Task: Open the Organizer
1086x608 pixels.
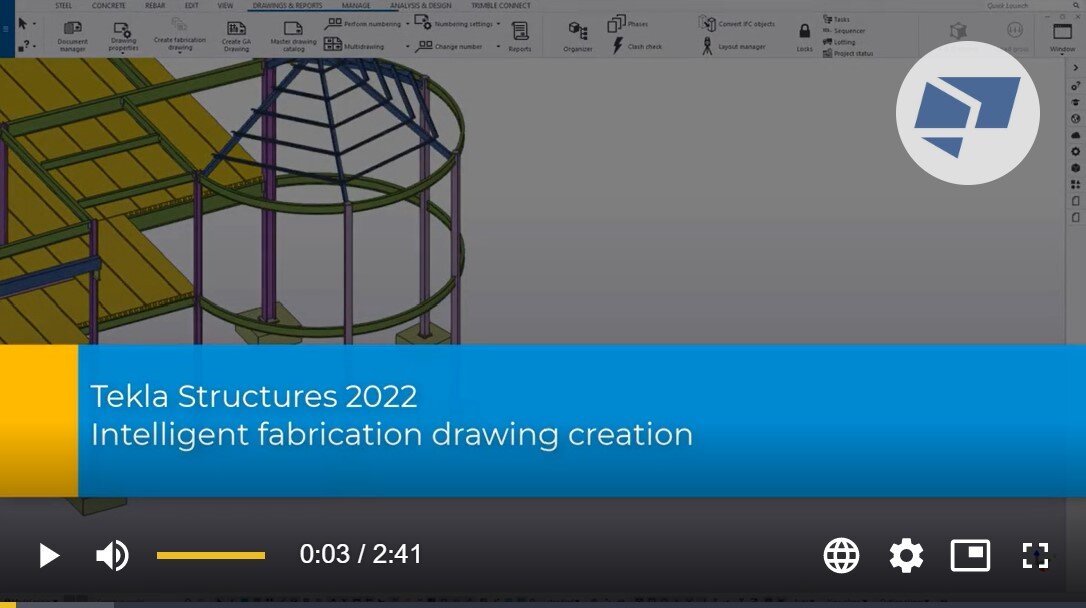Action: pos(578,36)
